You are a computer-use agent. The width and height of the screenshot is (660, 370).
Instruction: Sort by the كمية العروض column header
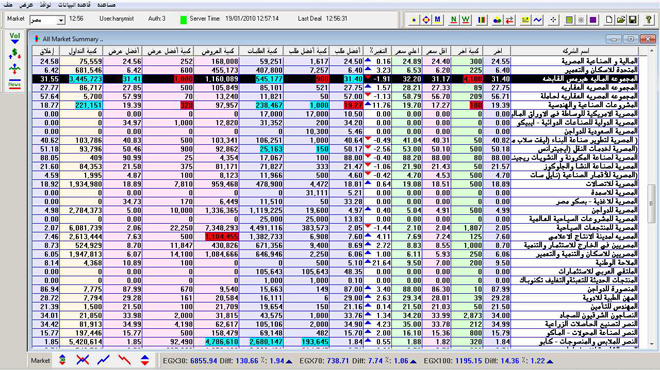tap(216, 51)
